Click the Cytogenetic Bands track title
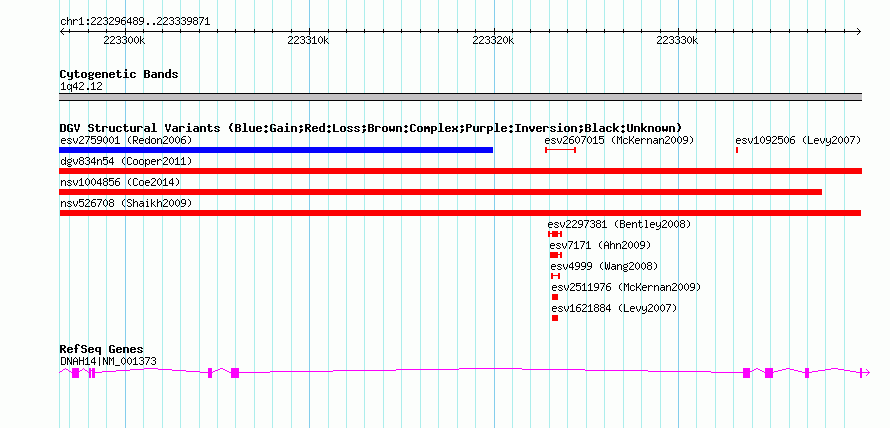The image size is (890, 428). 119,74
